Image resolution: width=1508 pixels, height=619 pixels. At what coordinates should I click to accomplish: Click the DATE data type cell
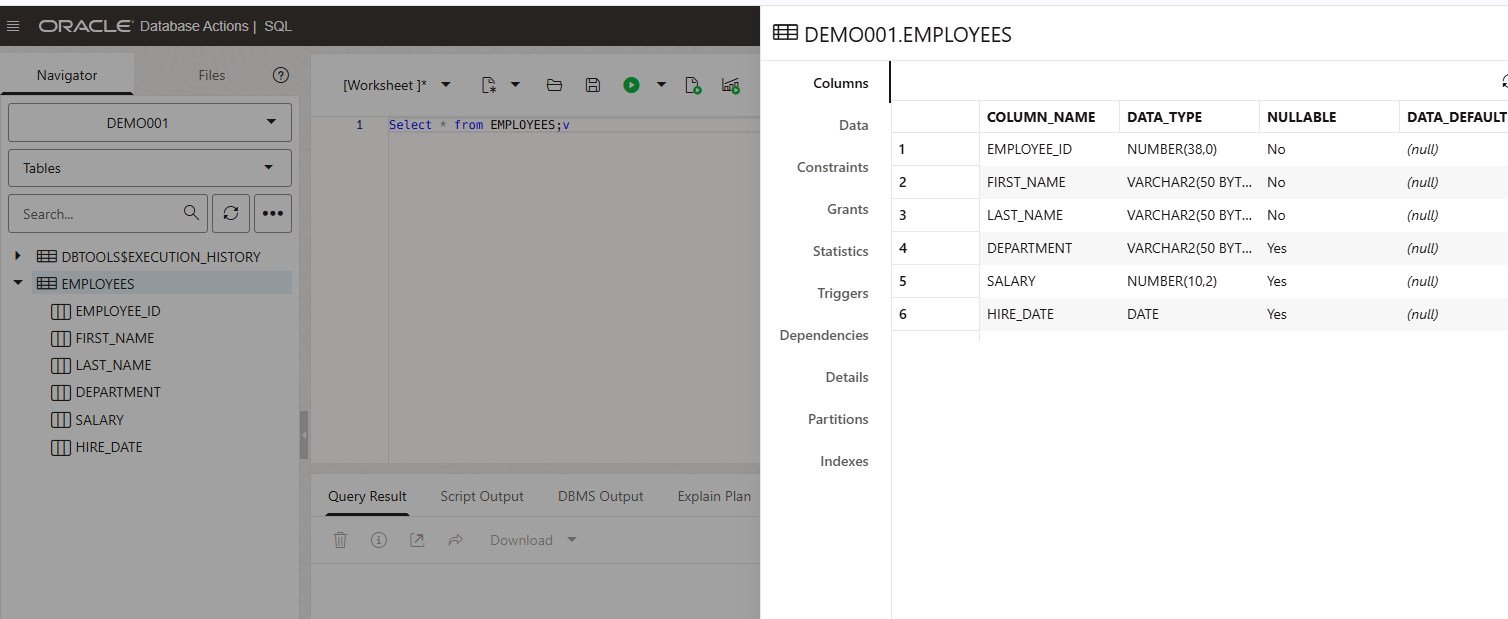[x=1189, y=314]
